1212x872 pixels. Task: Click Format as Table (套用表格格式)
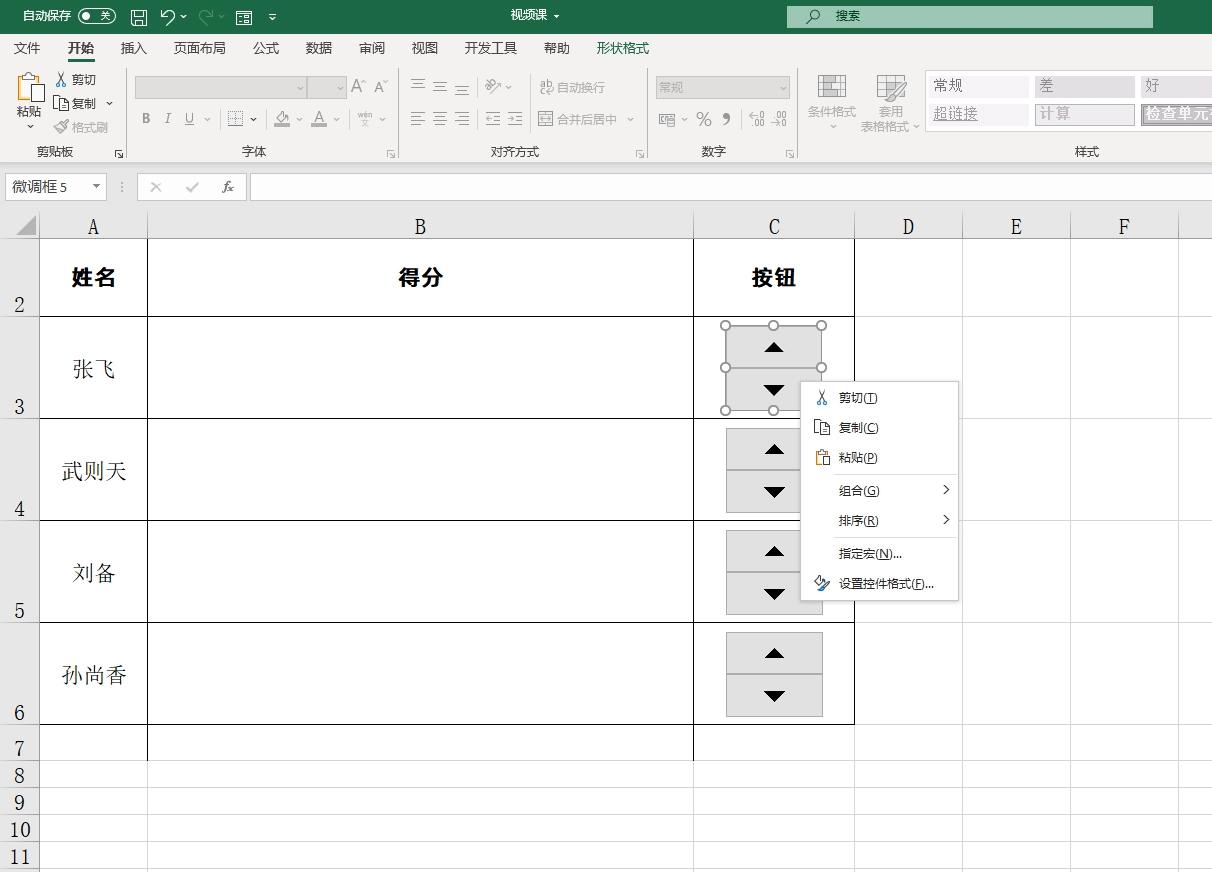(888, 100)
